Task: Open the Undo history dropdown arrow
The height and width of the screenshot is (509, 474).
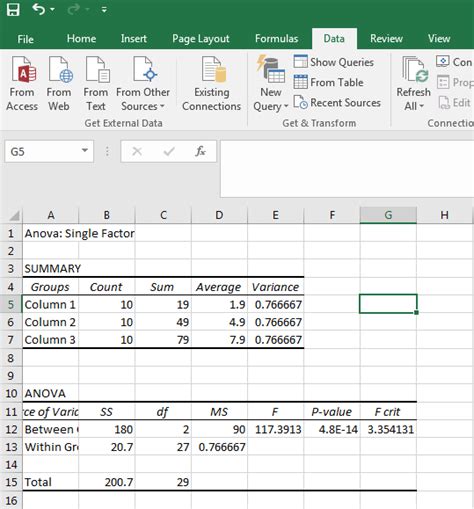Action: pyautogui.click(x=52, y=10)
